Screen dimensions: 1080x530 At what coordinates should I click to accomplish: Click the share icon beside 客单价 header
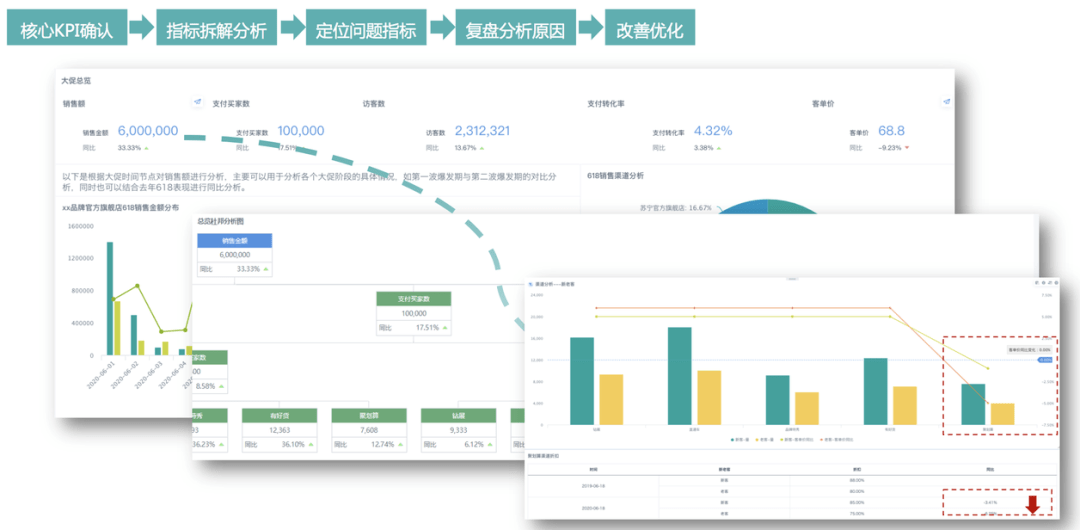946,102
